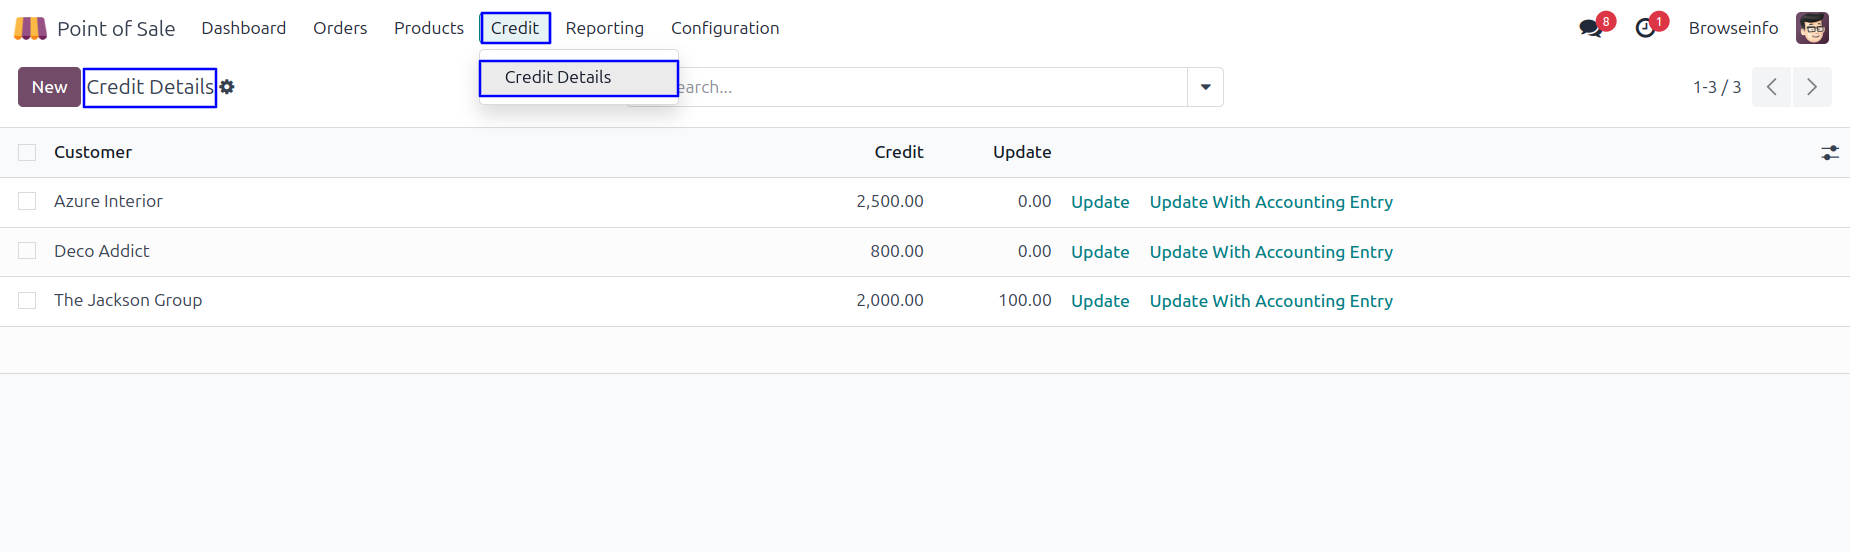Click the New button
The width and height of the screenshot is (1850, 552).
tap(49, 87)
